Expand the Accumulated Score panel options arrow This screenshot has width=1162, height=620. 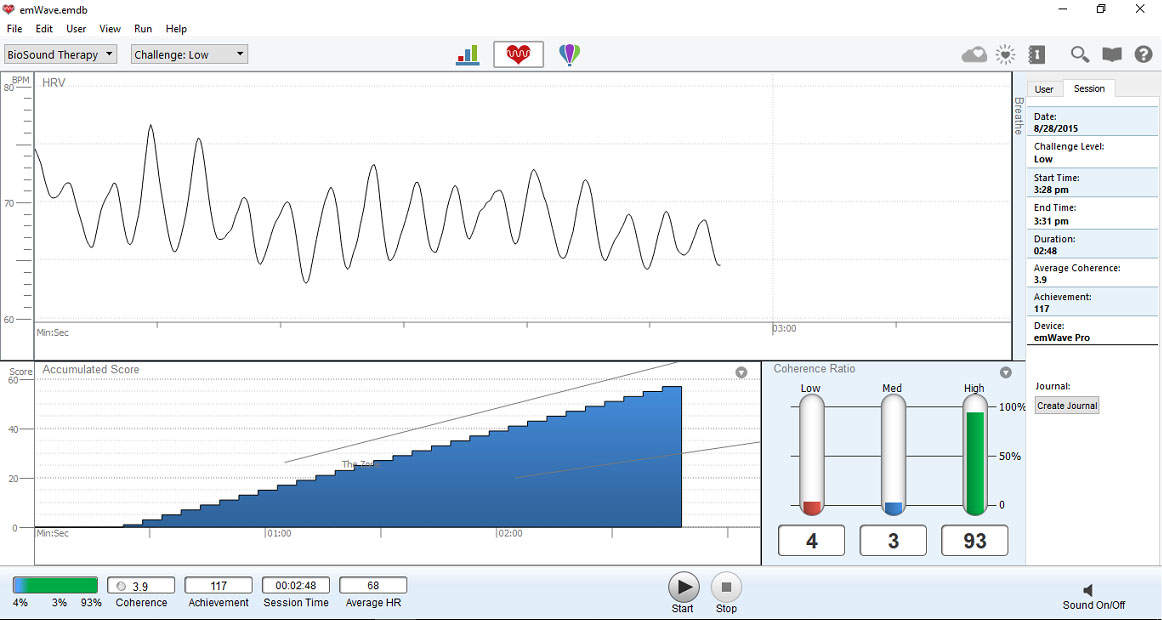(741, 372)
